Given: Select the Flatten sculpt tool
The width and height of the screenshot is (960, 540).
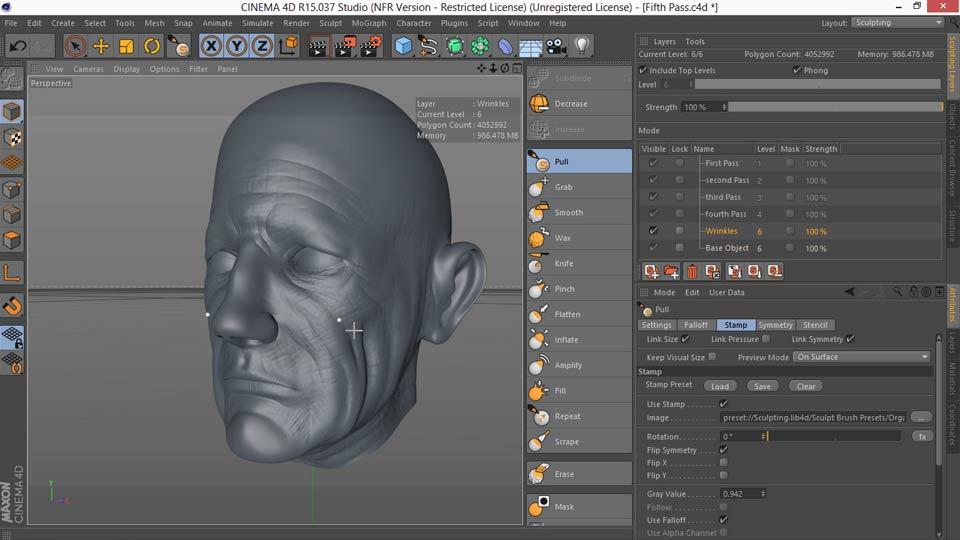Looking at the screenshot, I should (566, 314).
